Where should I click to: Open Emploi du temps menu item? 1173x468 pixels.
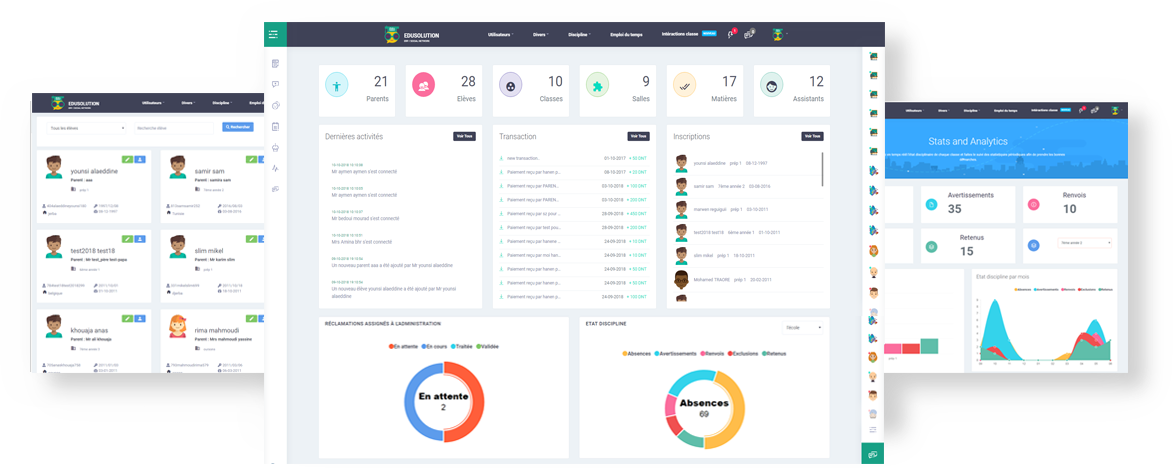pyautogui.click(x=627, y=34)
